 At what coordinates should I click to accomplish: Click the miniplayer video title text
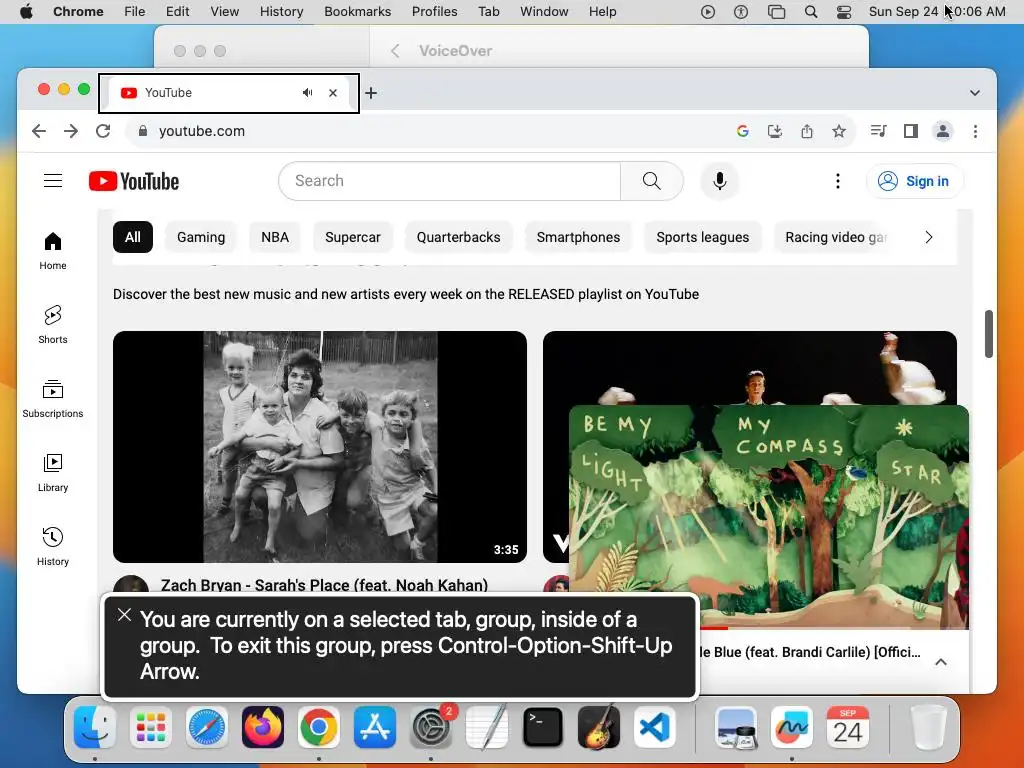[809, 652]
